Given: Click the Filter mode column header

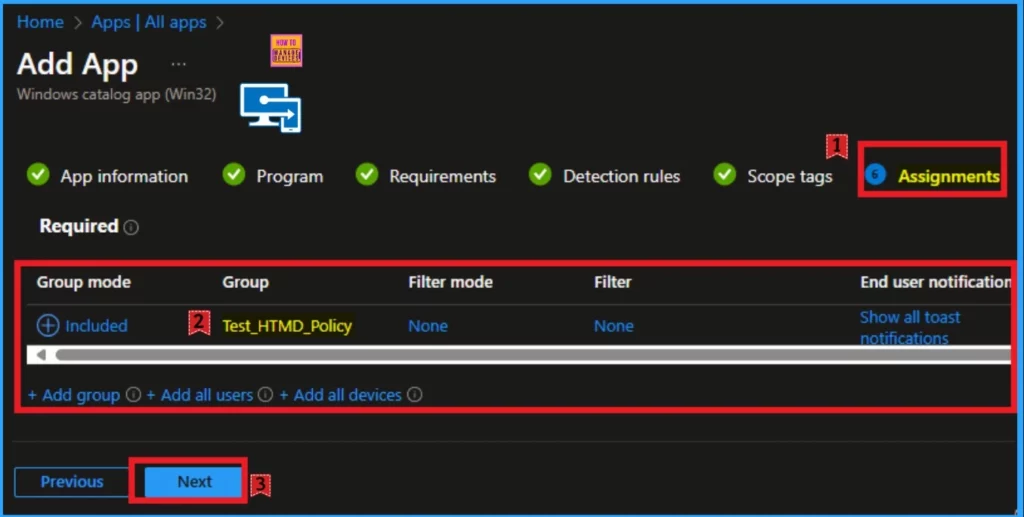Looking at the screenshot, I should click(x=451, y=282).
